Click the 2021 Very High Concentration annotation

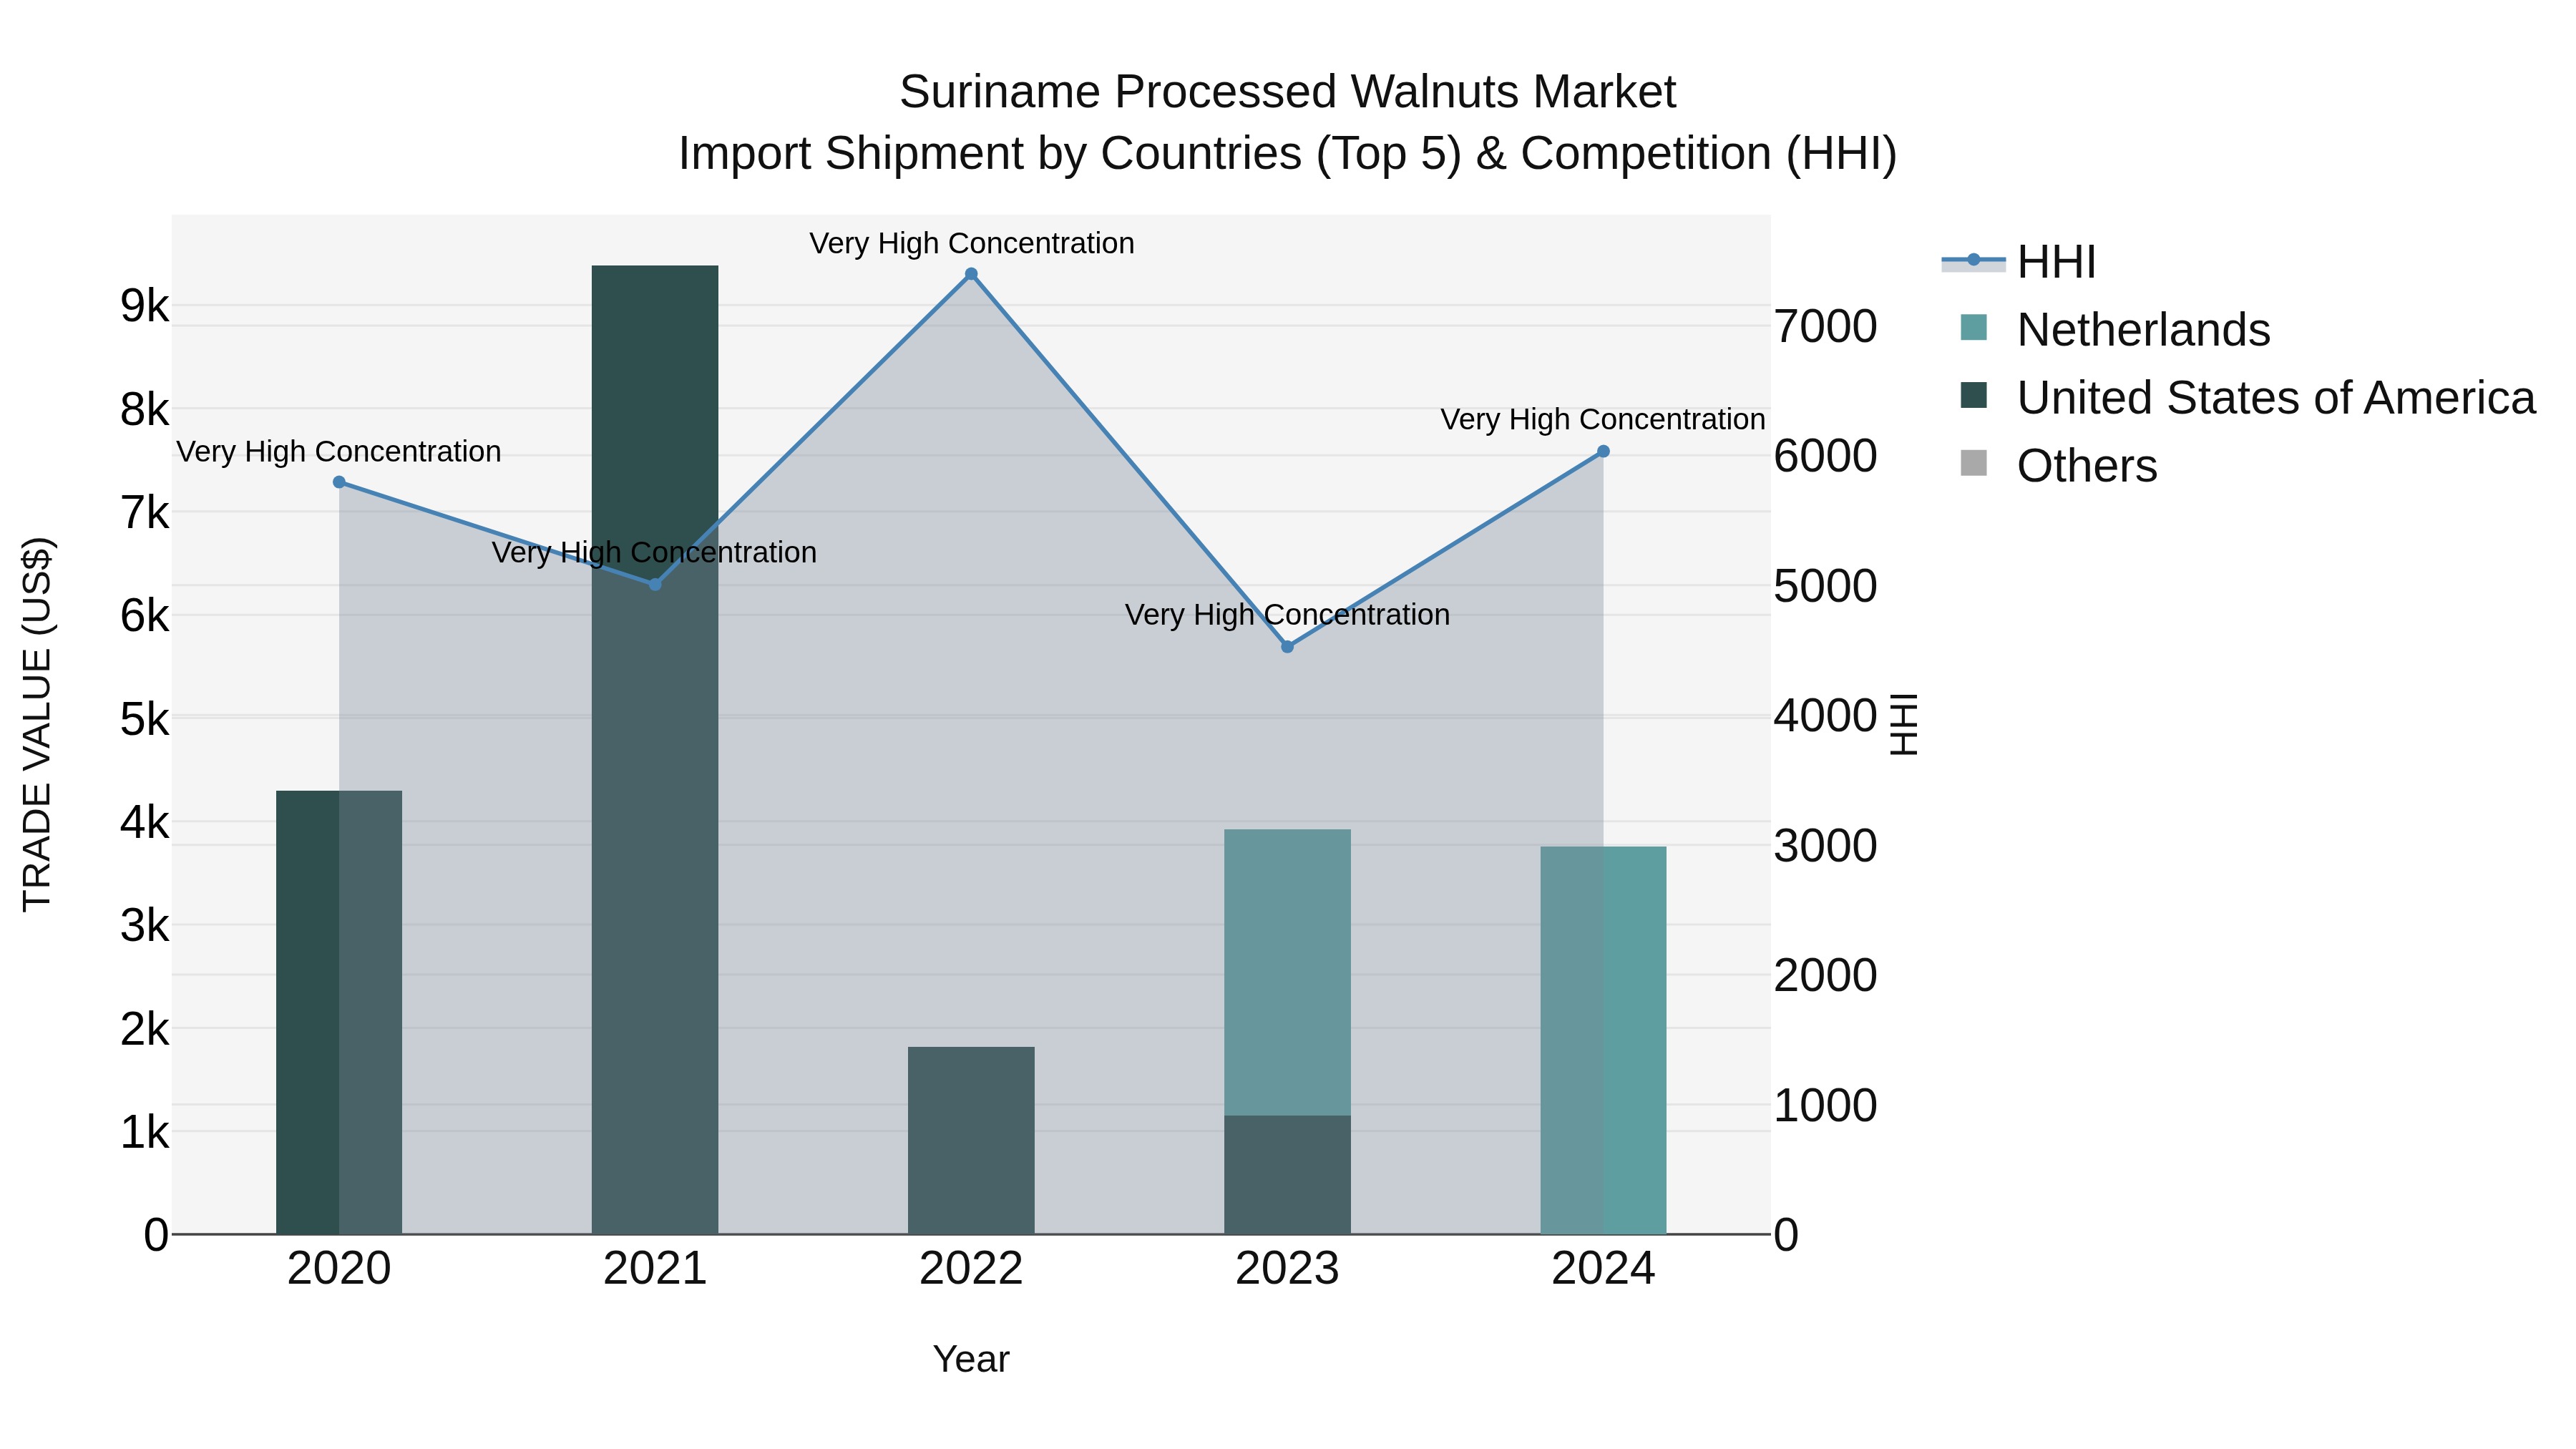click(x=655, y=553)
